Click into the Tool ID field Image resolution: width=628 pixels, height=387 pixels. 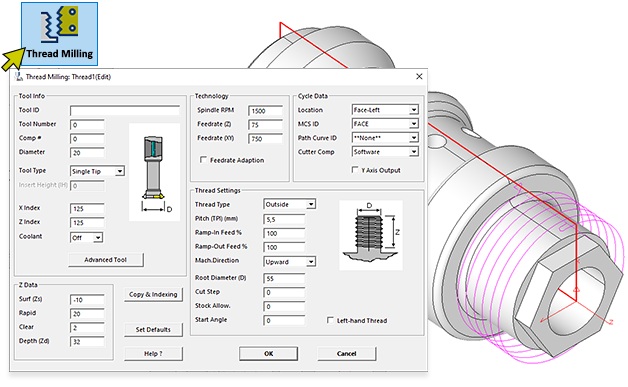coord(125,111)
